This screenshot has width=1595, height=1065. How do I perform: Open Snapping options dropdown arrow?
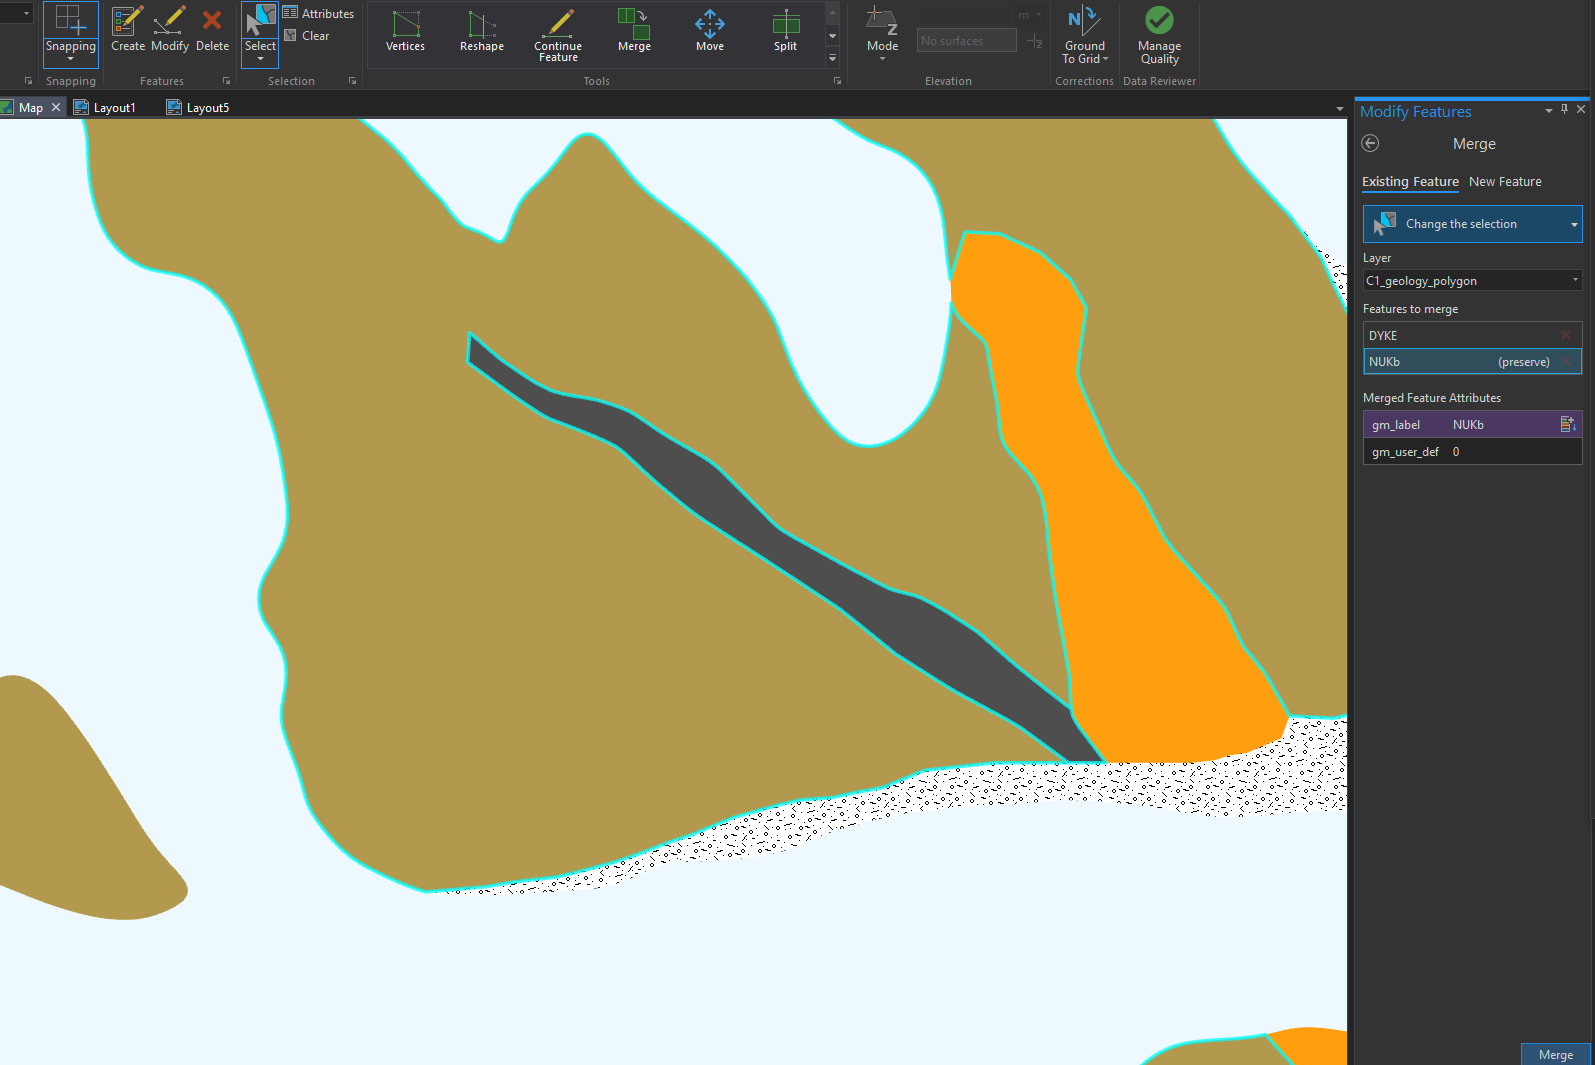tap(70, 59)
